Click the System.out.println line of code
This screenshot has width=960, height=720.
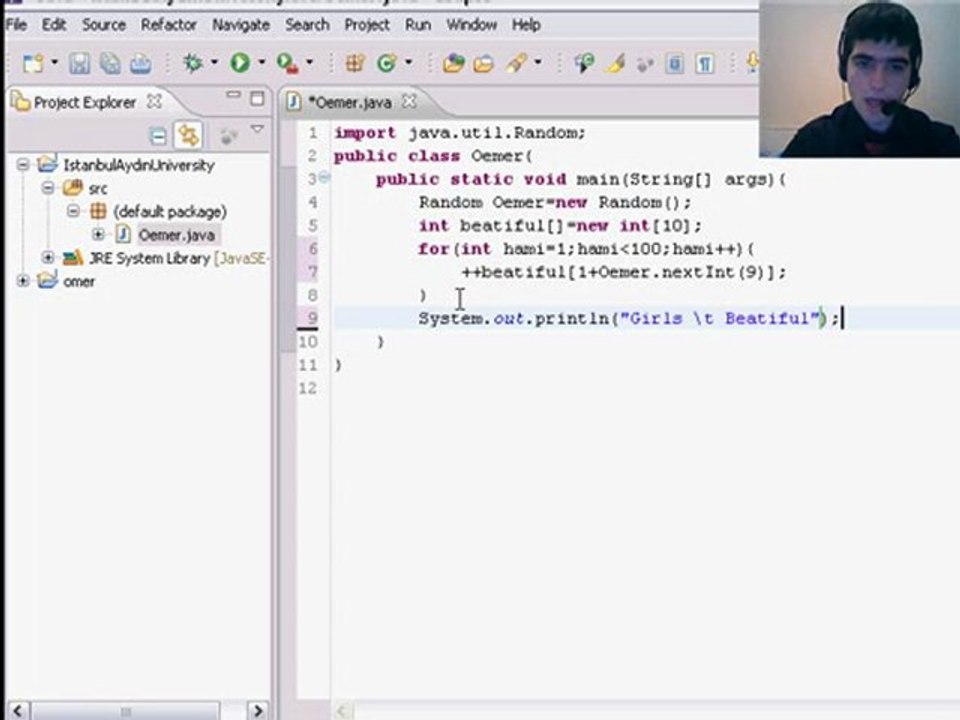click(629, 318)
